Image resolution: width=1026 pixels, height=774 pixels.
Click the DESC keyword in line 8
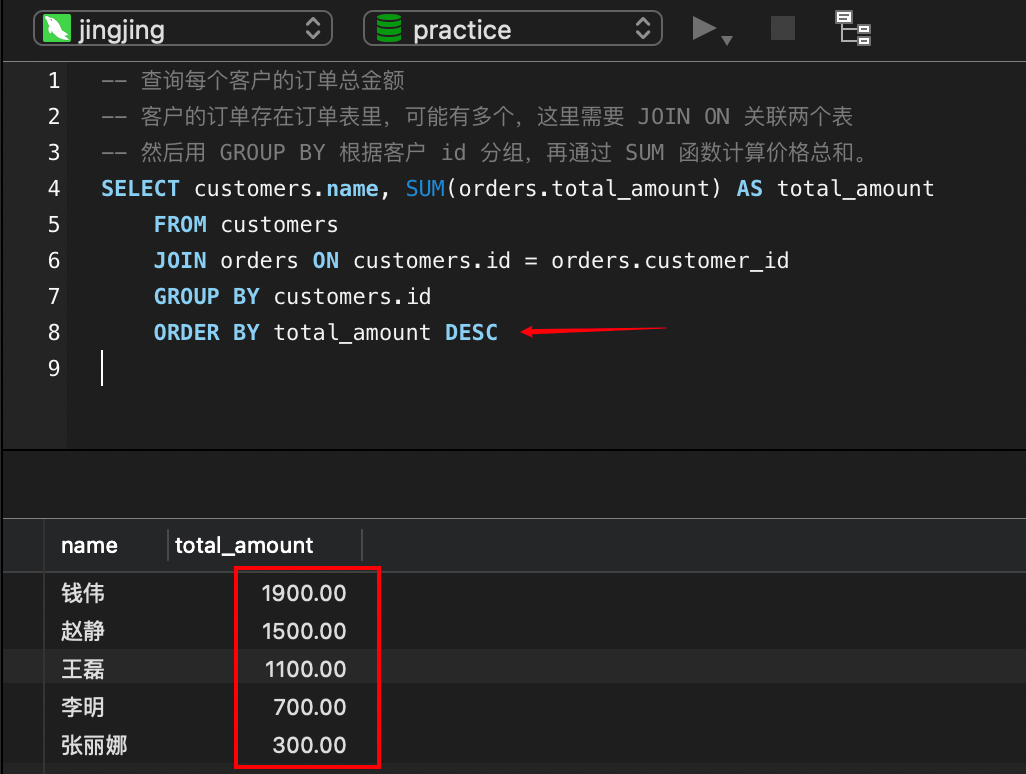pyautogui.click(x=471, y=332)
